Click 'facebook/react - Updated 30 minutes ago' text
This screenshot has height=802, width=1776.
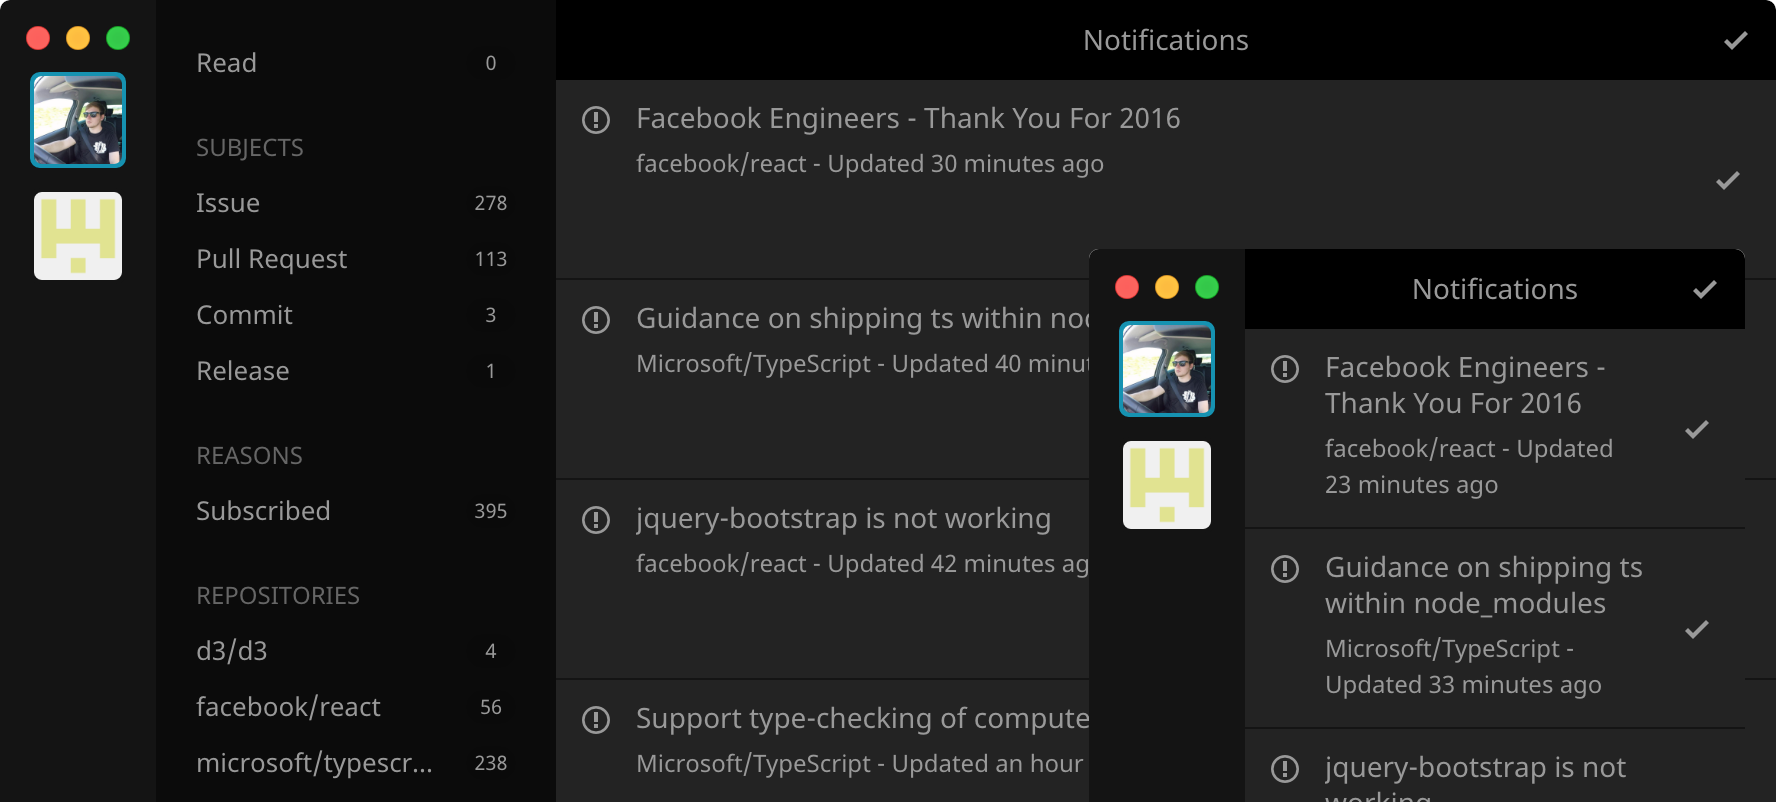[x=870, y=164]
